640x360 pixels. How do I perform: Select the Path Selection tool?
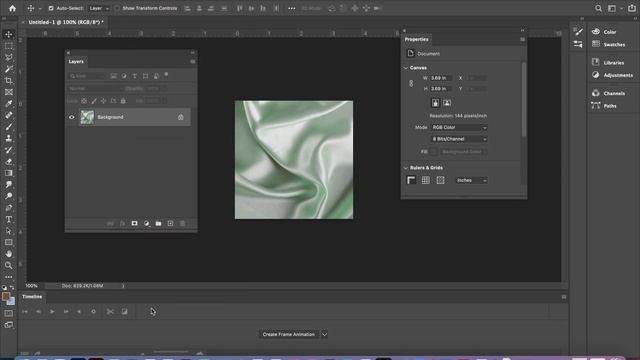(9, 231)
